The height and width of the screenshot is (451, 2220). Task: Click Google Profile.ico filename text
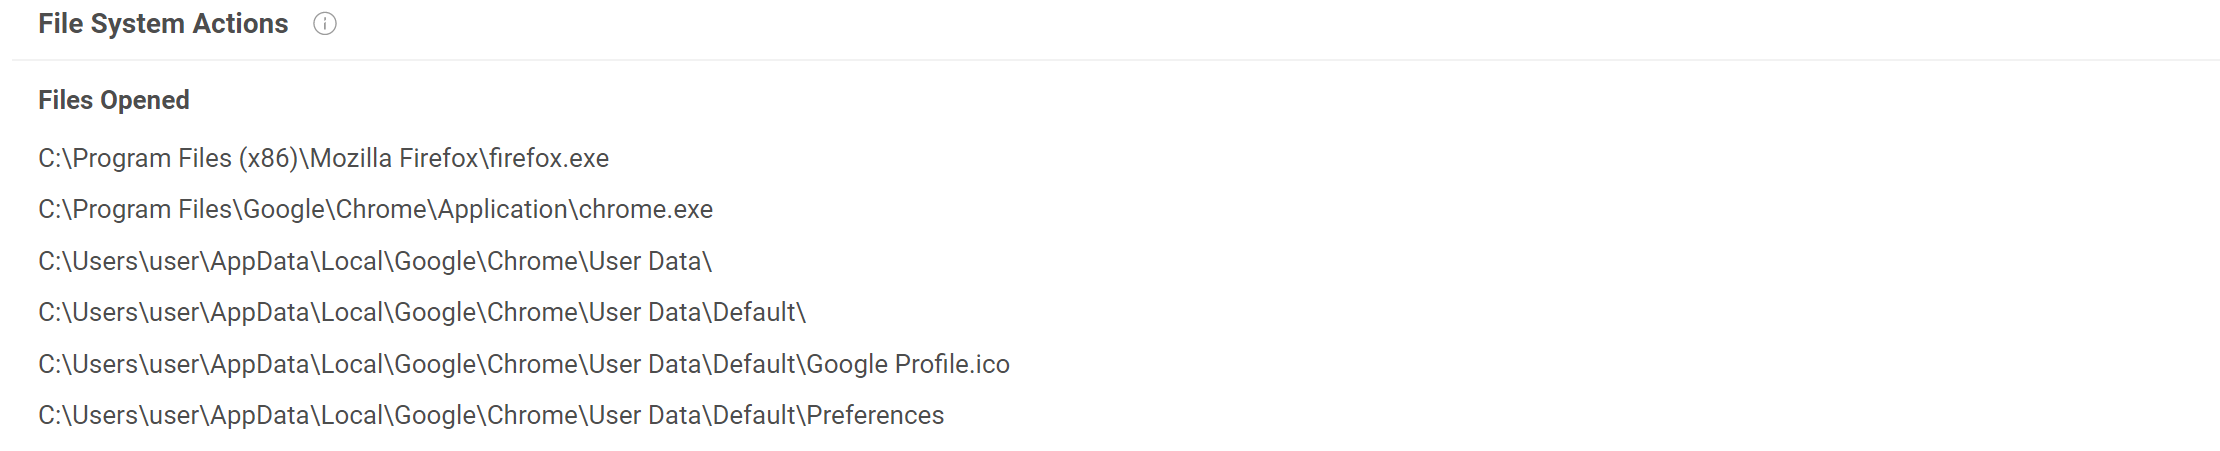pyautogui.click(x=908, y=364)
